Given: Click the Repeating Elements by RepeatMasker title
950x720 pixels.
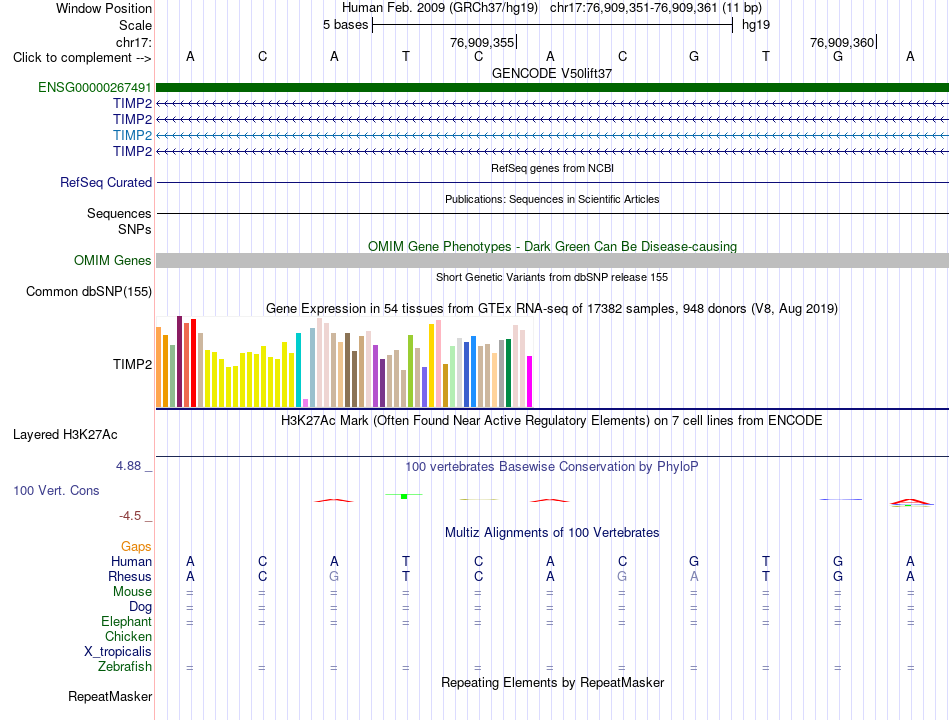Looking at the screenshot, I should (552, 682).
